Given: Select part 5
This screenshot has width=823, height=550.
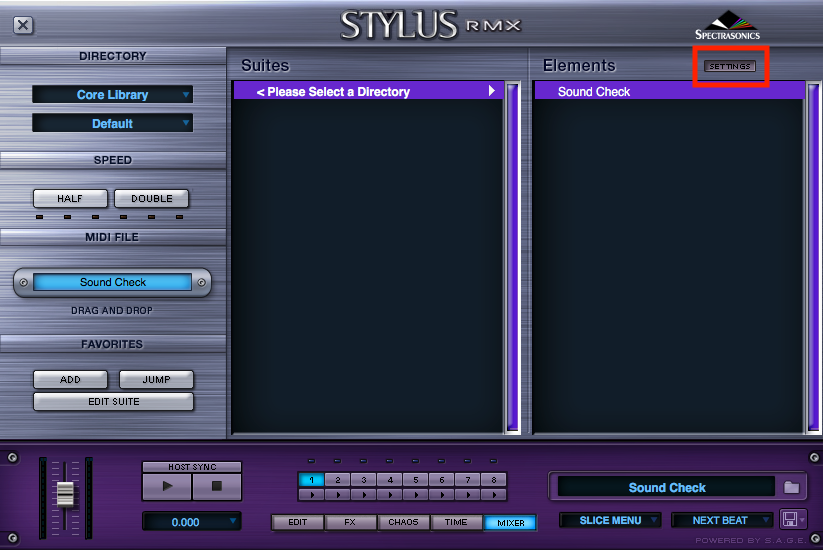Looking at the screenshot, I should 416,480.
